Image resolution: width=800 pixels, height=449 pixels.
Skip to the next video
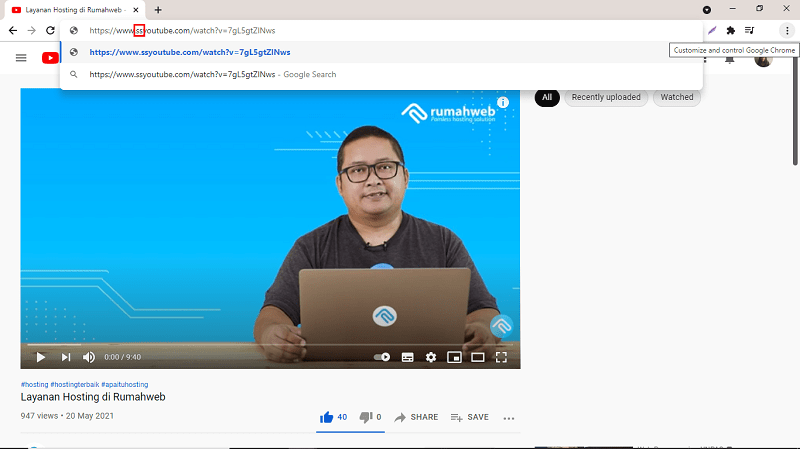66,357
